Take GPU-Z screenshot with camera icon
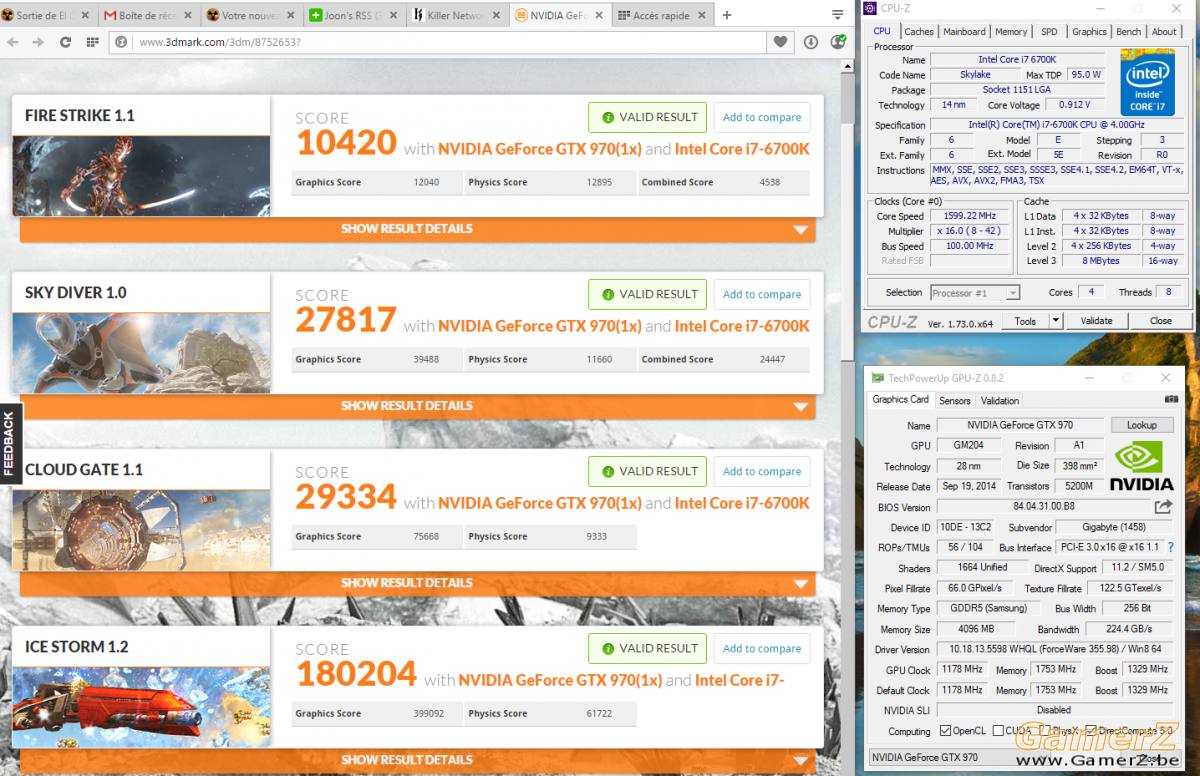 tap(1171, 400)
